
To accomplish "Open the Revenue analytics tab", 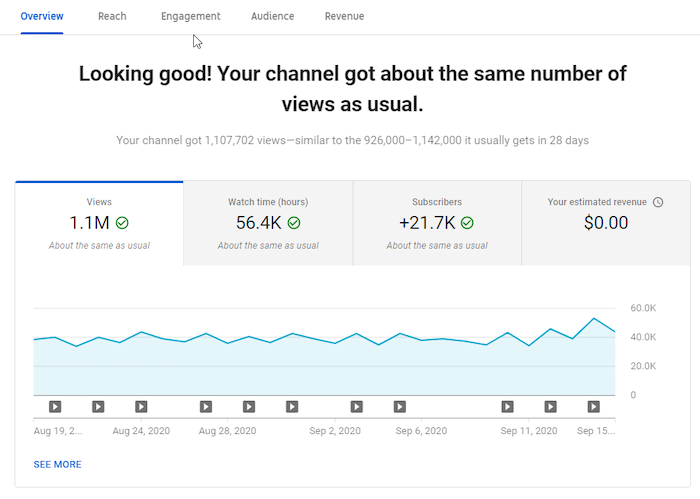I will [x=344, y=17].
